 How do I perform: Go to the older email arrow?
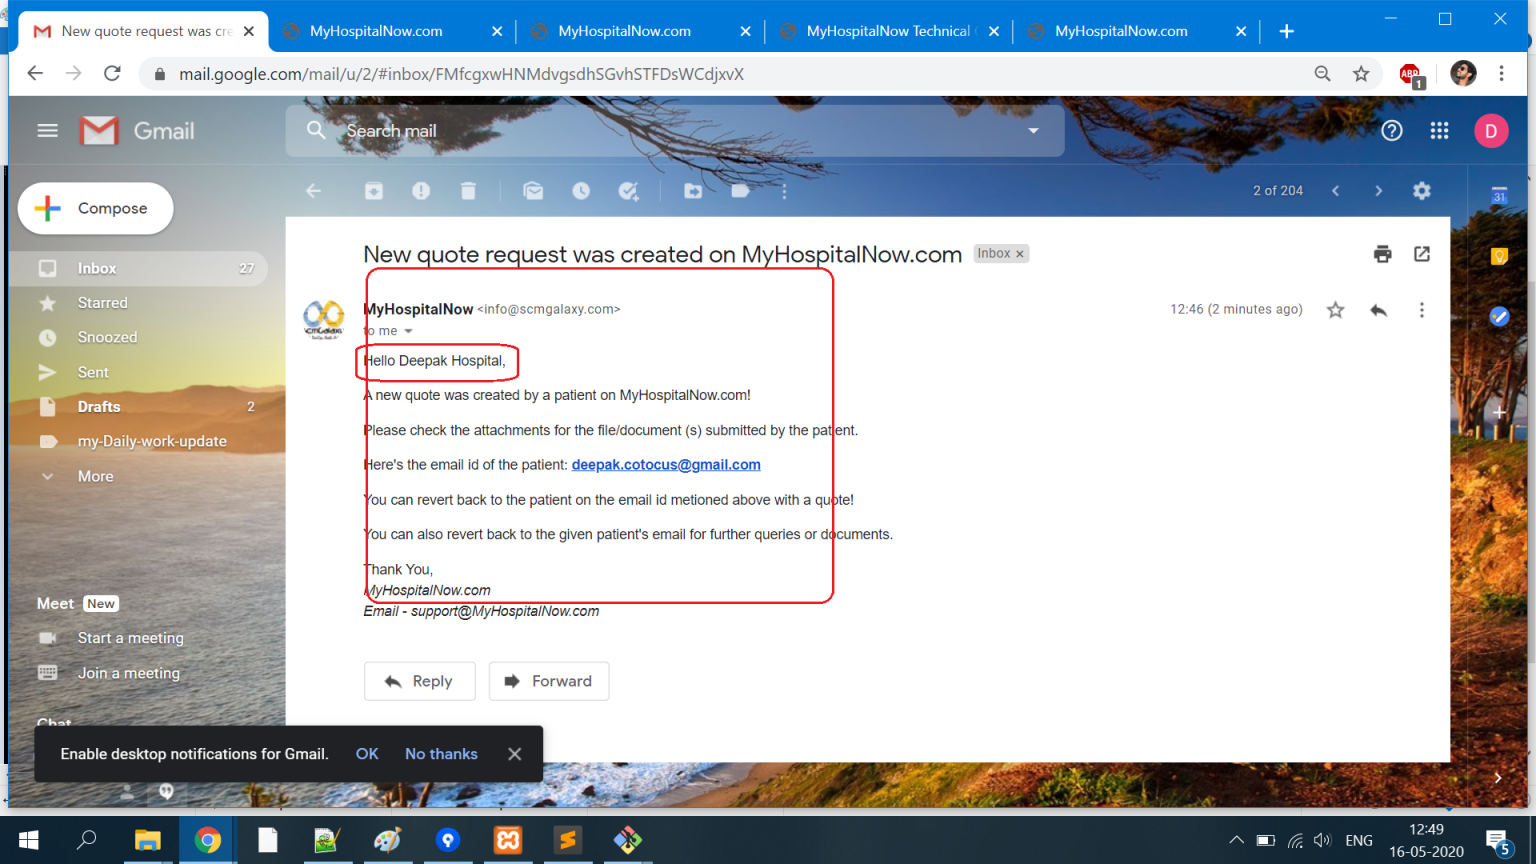click(1379, 191)
